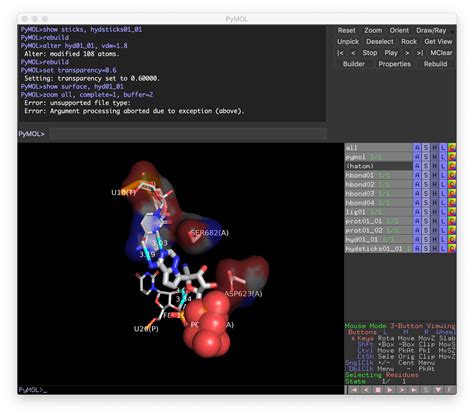Click the S sequence icon in bottom bar

point(426,390)
